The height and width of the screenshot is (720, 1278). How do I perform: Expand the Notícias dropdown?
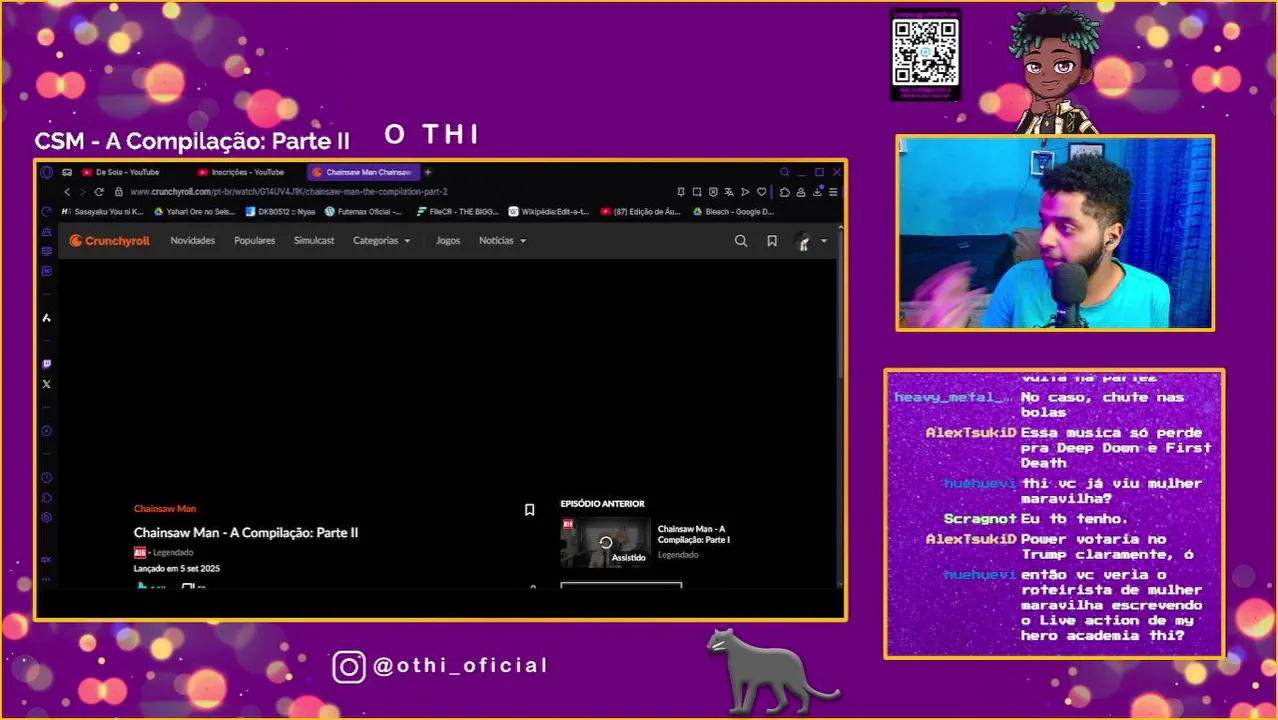tap(502, 241)
